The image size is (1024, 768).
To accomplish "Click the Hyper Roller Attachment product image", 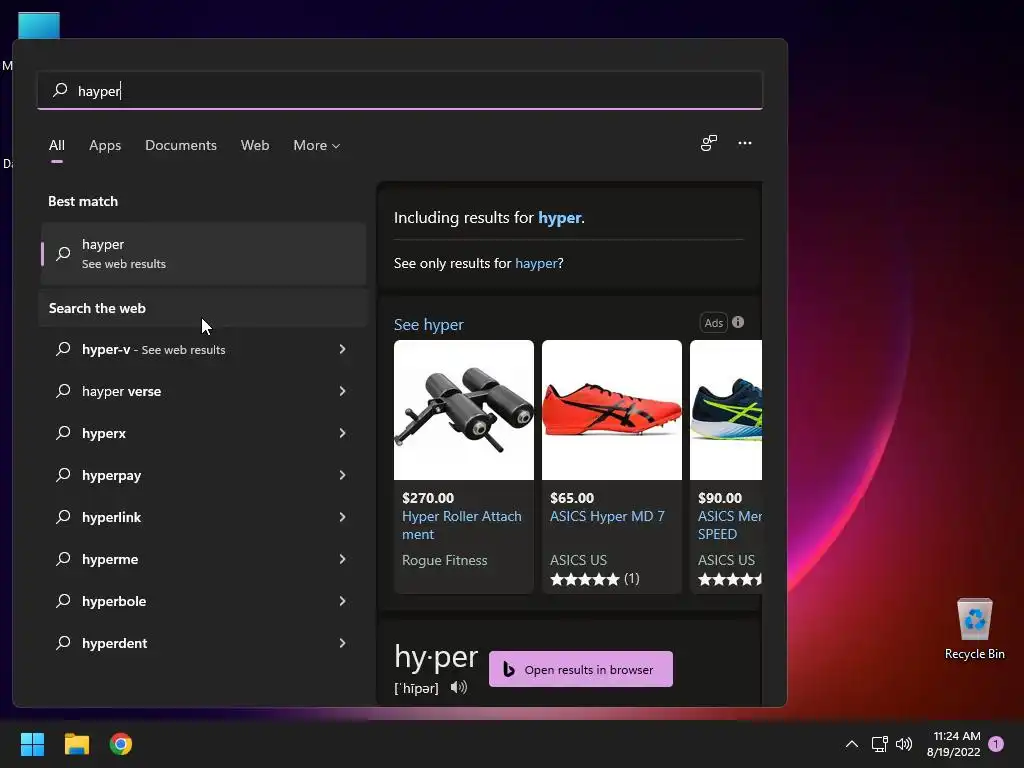I will (464, 410).
